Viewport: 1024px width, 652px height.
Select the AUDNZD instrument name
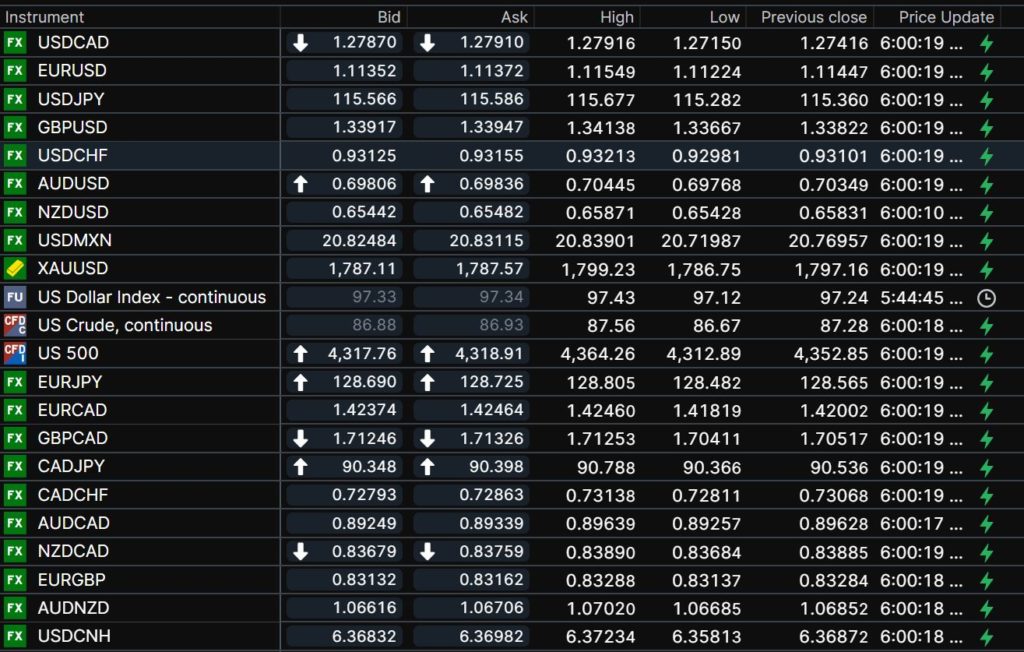[74, 608]
